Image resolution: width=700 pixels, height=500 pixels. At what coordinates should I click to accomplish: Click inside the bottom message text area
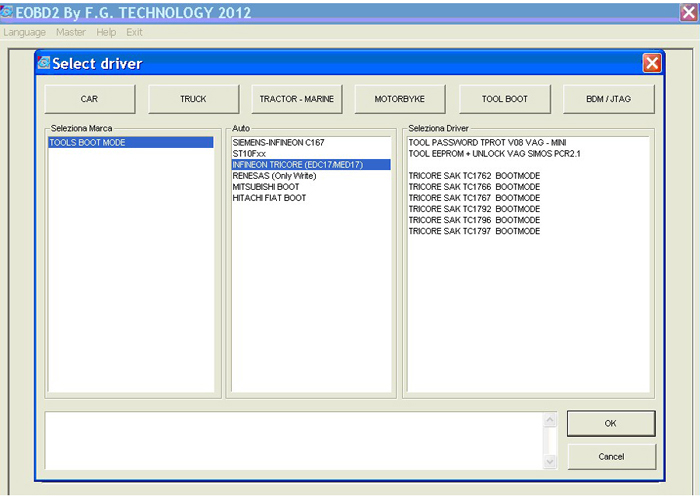coord(294,441)
